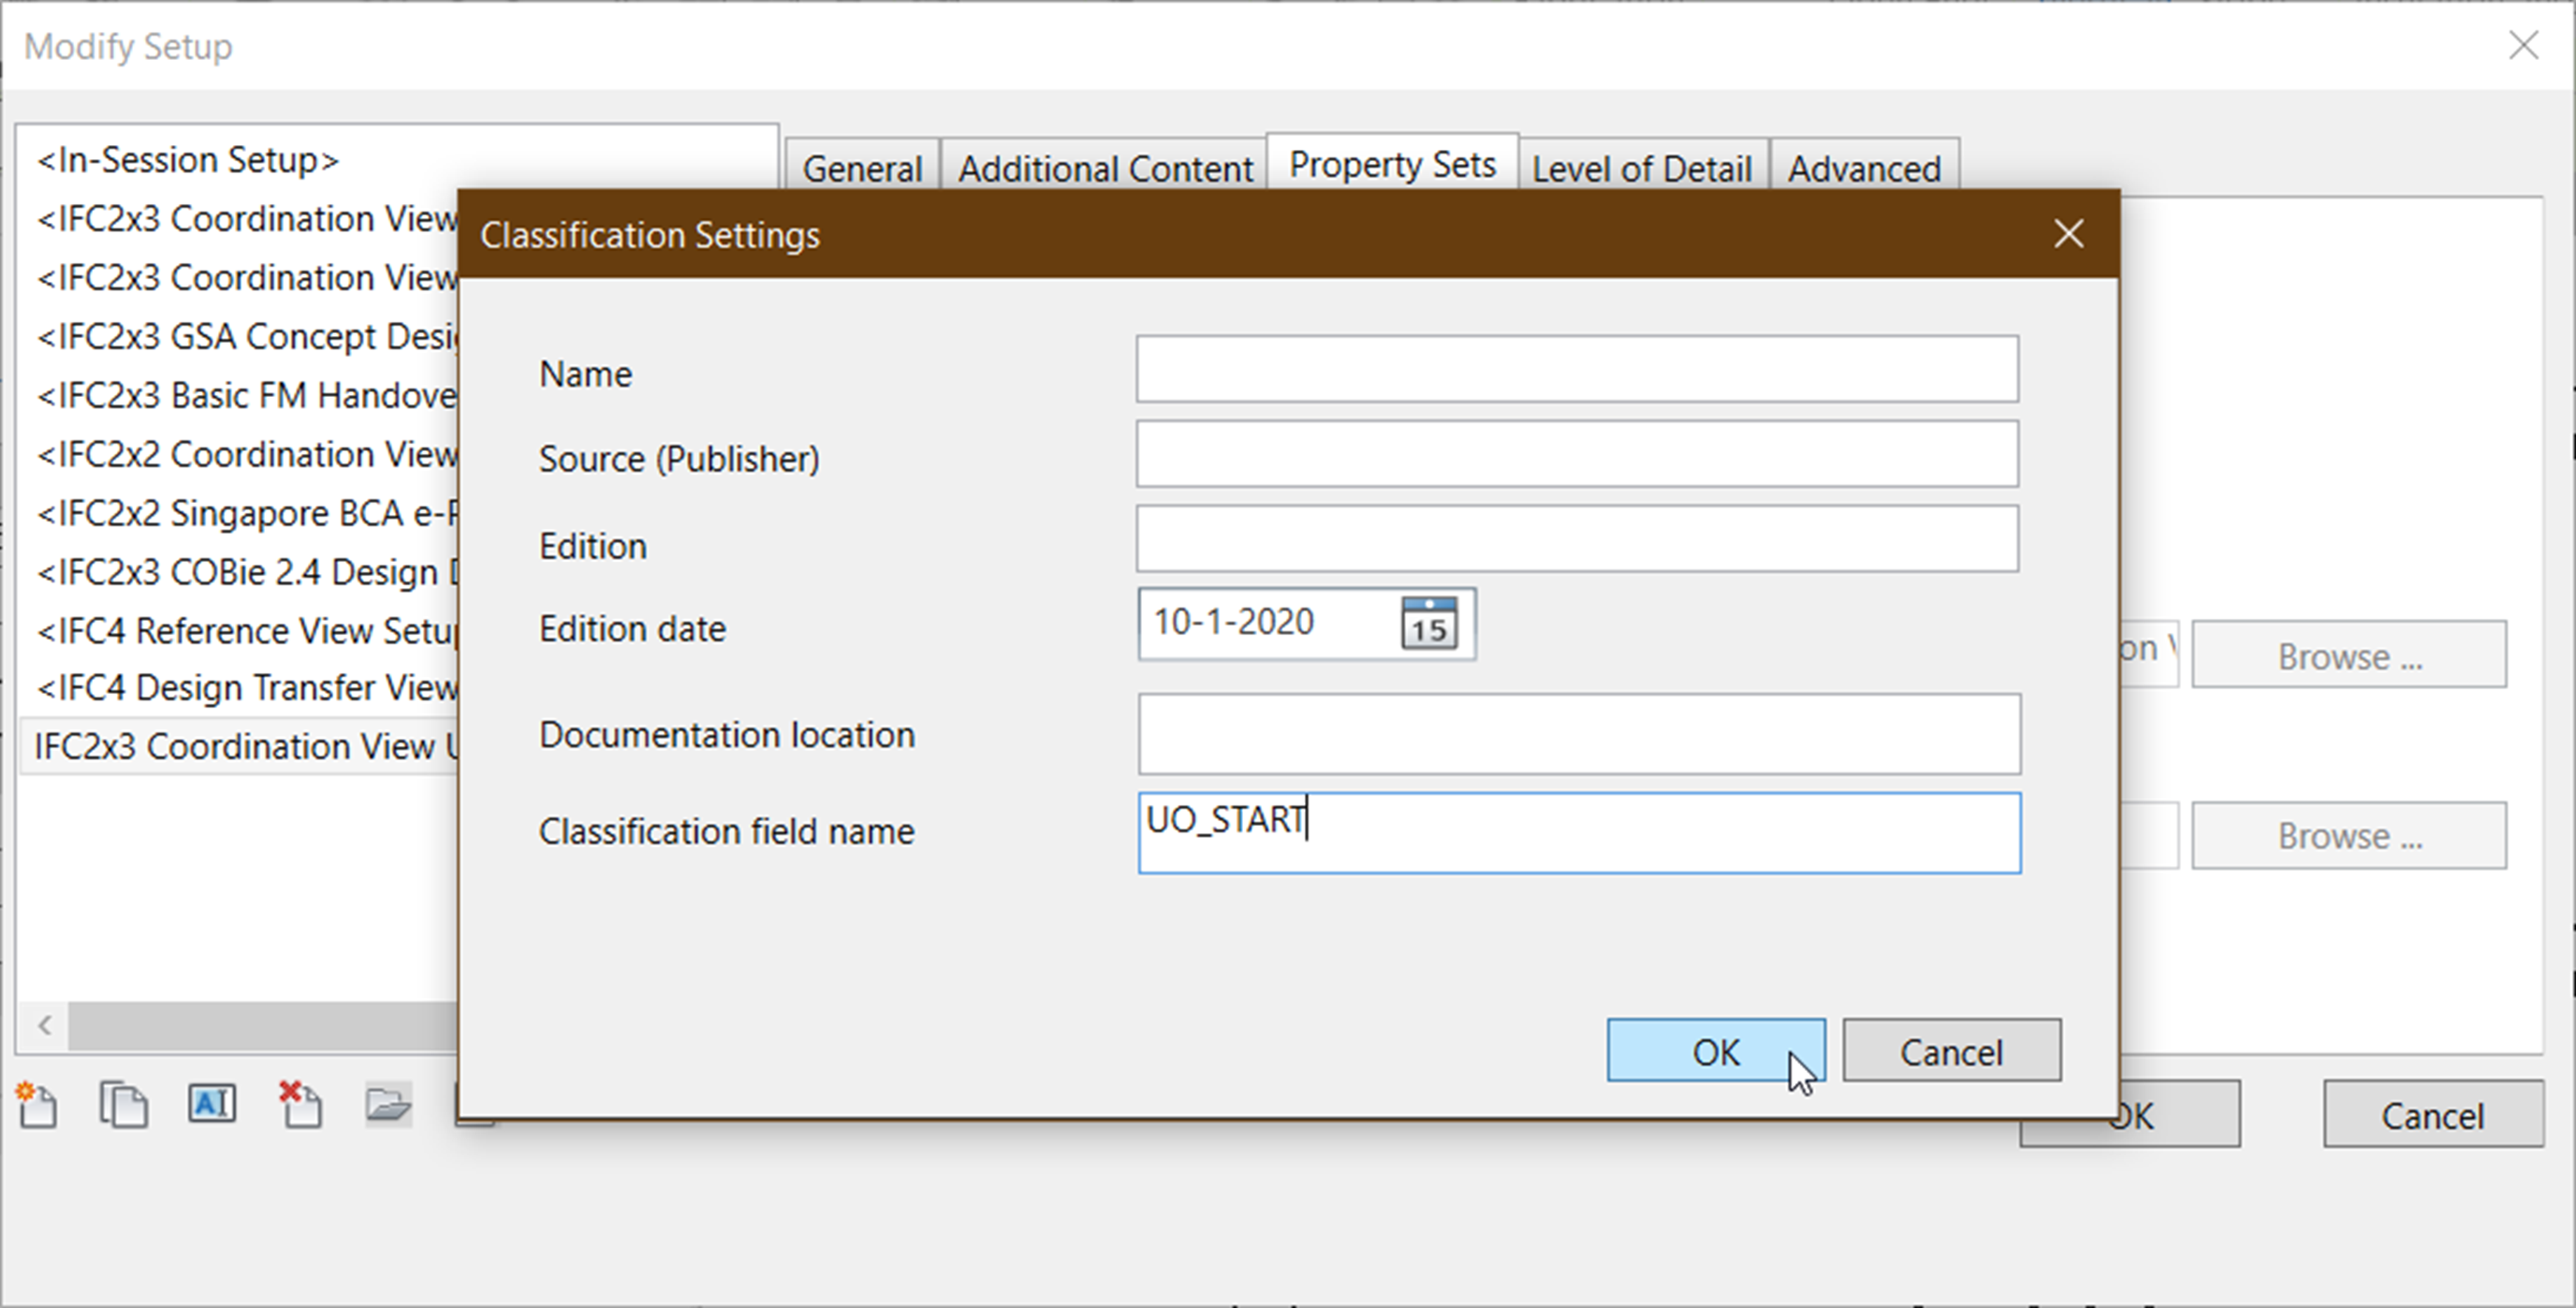Viewport: 2576px width, 1308px height.
Task: Click the delete setup icon
Action: pyautogui.click(x=300, y=1105)
